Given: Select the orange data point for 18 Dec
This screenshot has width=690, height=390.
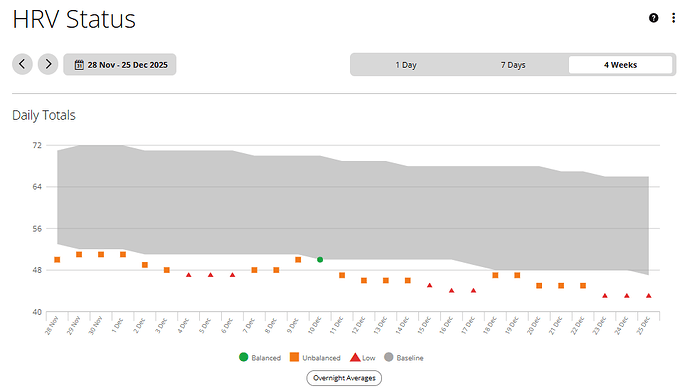Looking at the screenshot, I should click(x=495, y=275).
